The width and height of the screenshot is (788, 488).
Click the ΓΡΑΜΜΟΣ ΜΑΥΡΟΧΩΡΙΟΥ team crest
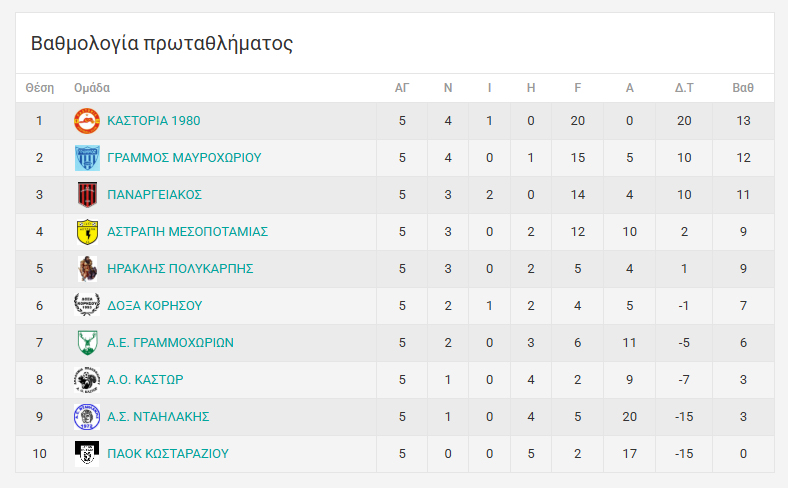coord(87,158)
